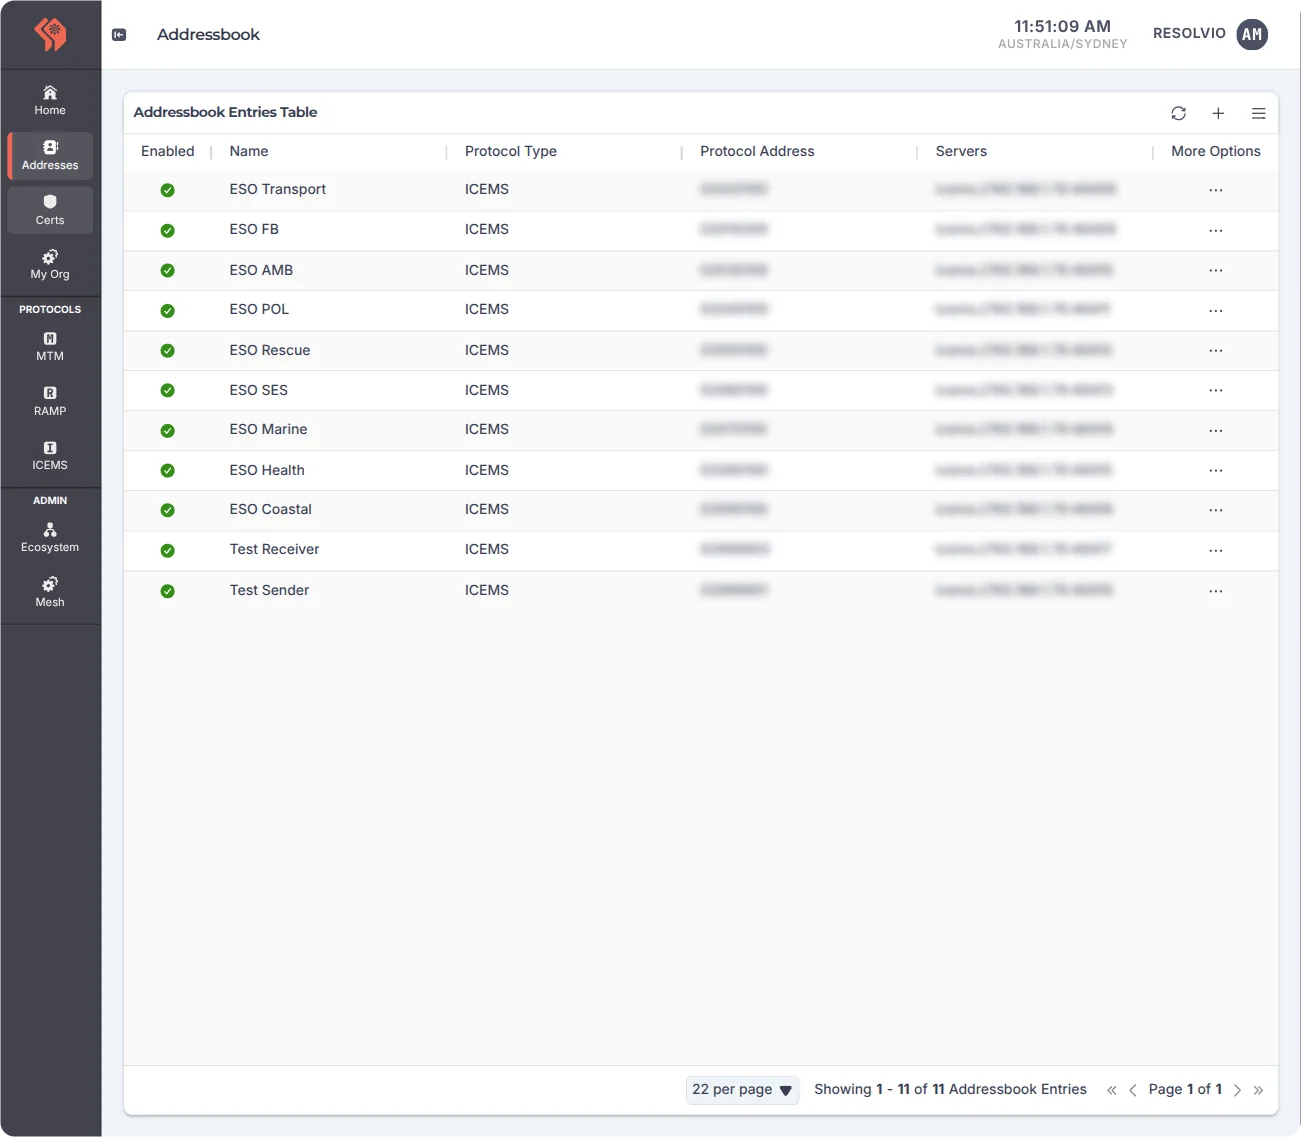Open more options for ESO Marine
The image size is (1301, 1137).
point(1216,430)
